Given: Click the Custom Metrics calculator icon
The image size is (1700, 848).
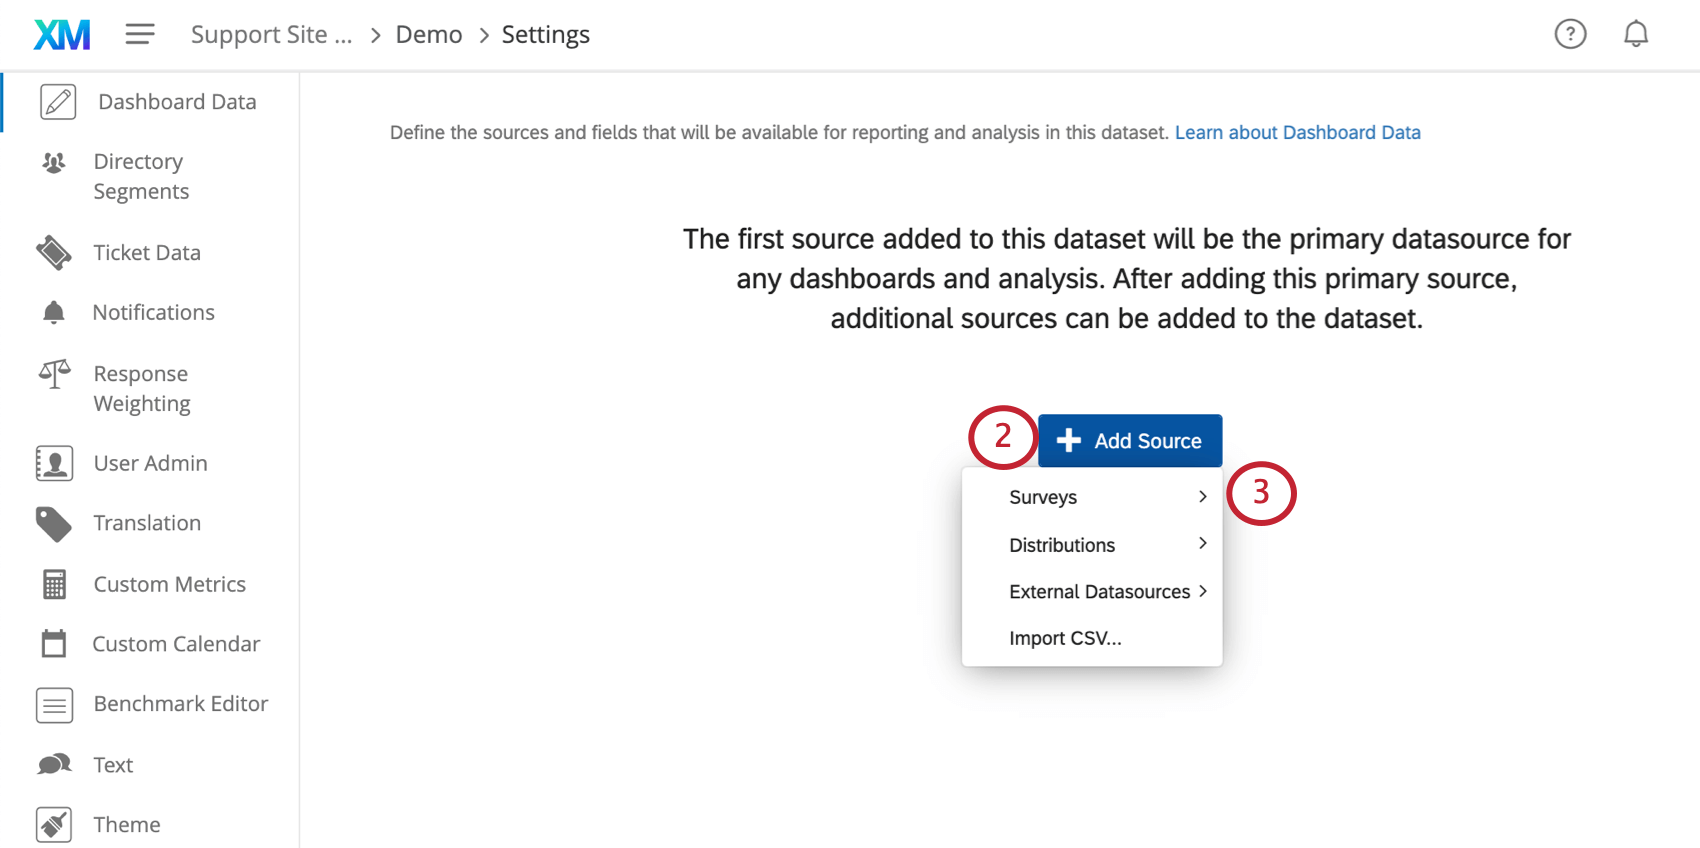Looking at the screenshot, I should pyautogui.click(x=54, y=584).
